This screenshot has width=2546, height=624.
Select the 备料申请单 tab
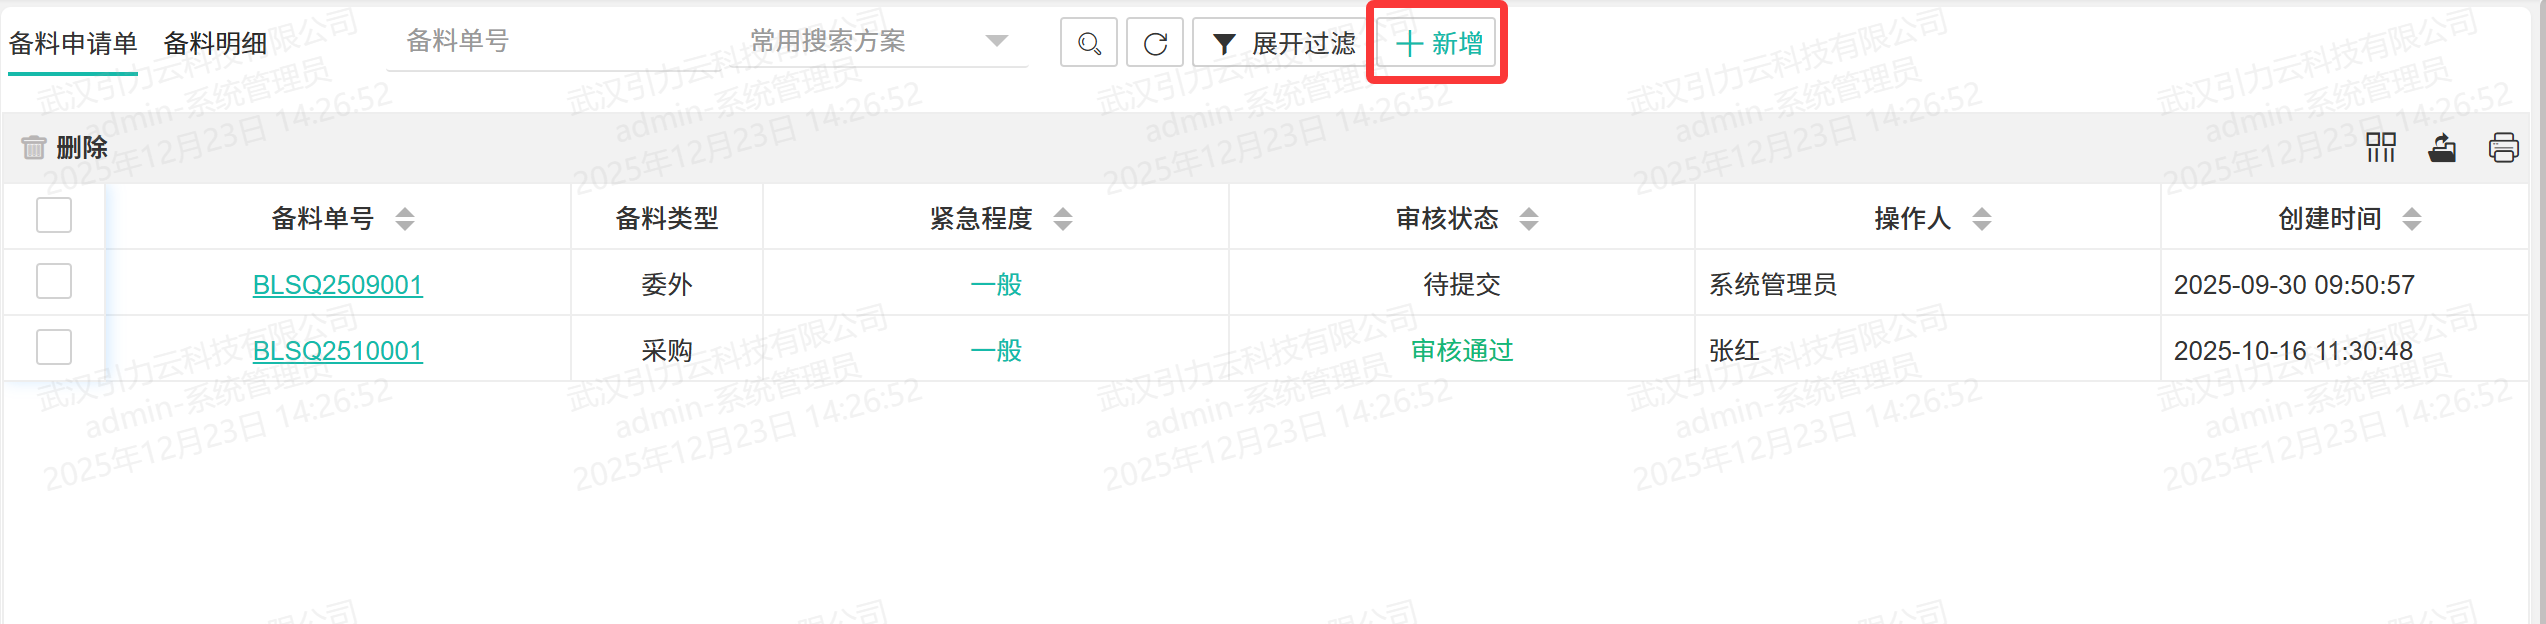click(73, 43)
